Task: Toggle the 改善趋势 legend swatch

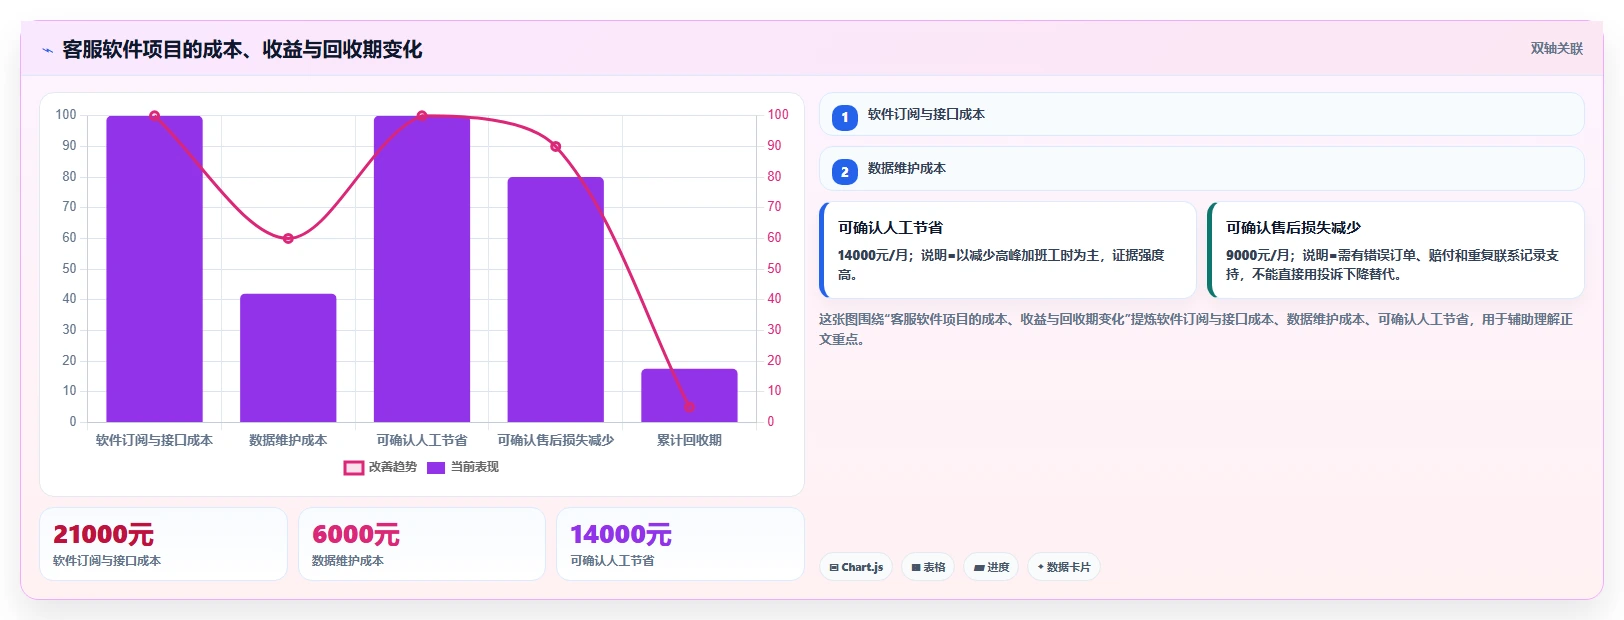Action: pyautogui.click(x=354, y=467)
